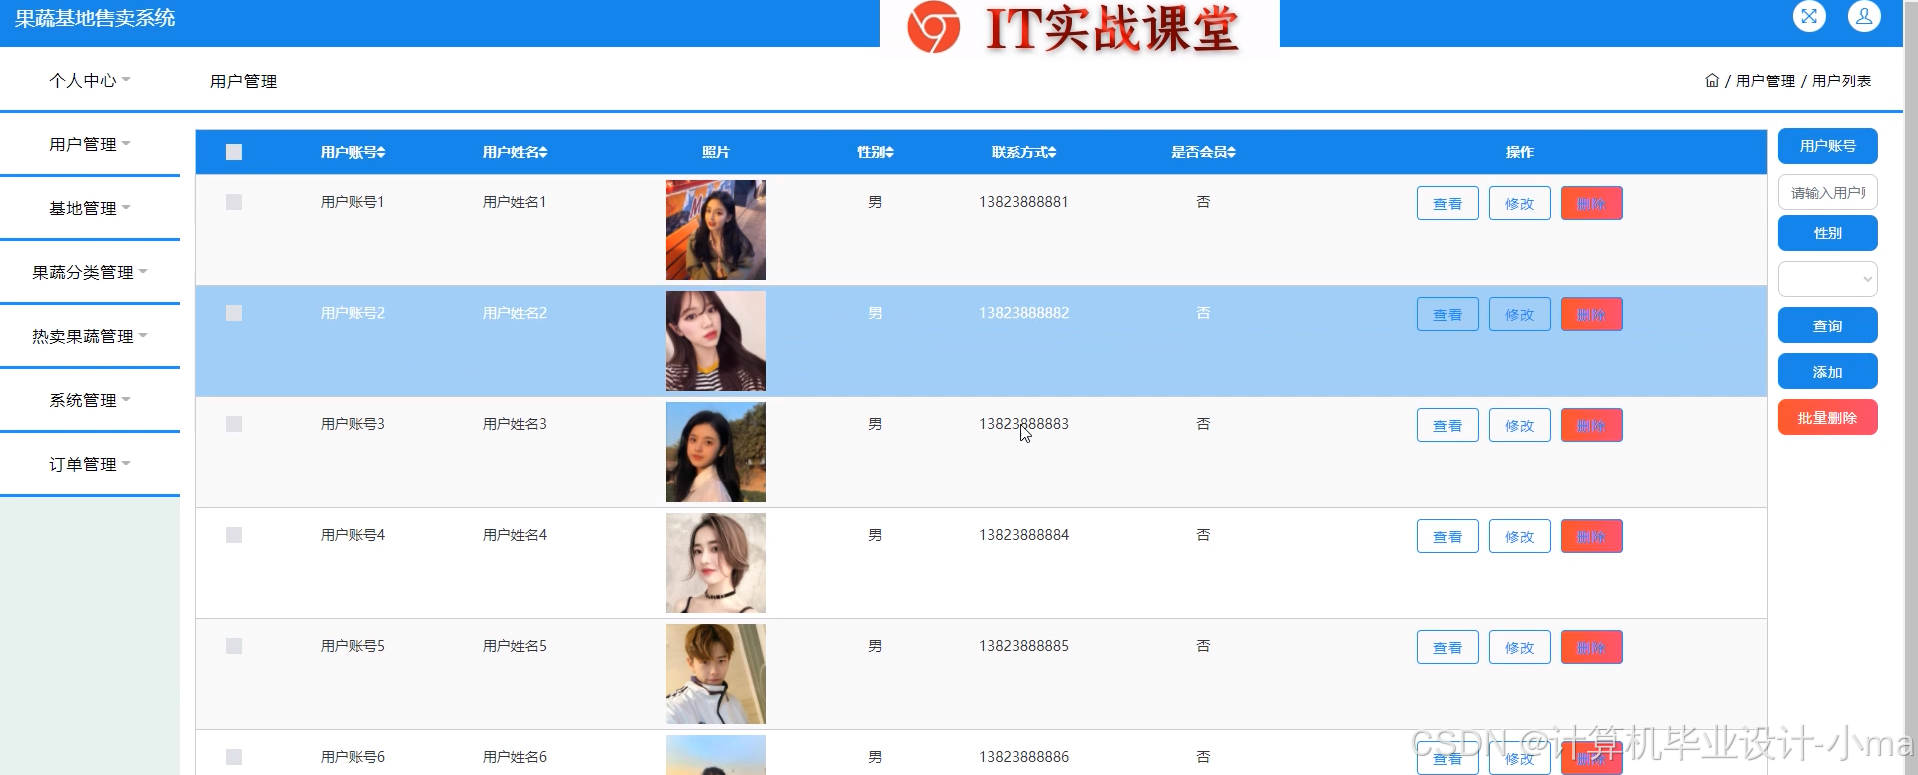The image size is (1918, 775).
Task: Select all rows header checkbox
Action: tap(234, 152)
